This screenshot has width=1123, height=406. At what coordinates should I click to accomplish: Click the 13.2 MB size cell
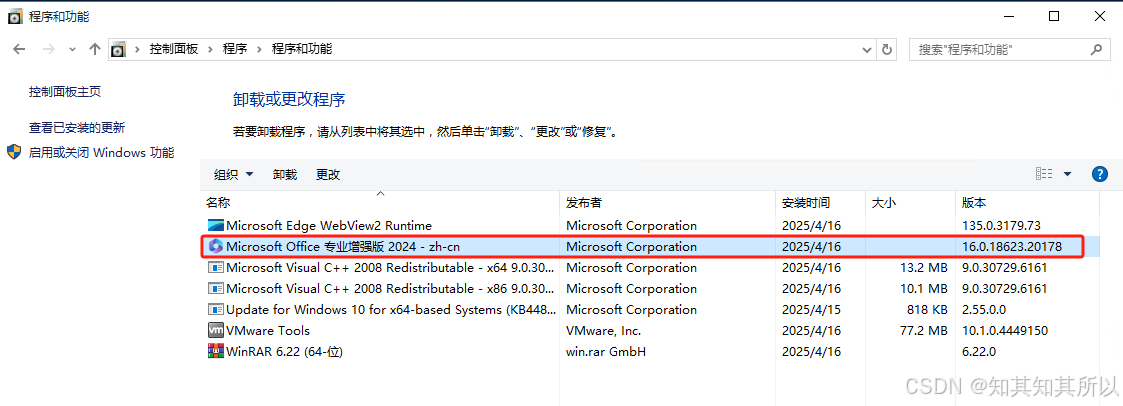click(x=924, y=268)
